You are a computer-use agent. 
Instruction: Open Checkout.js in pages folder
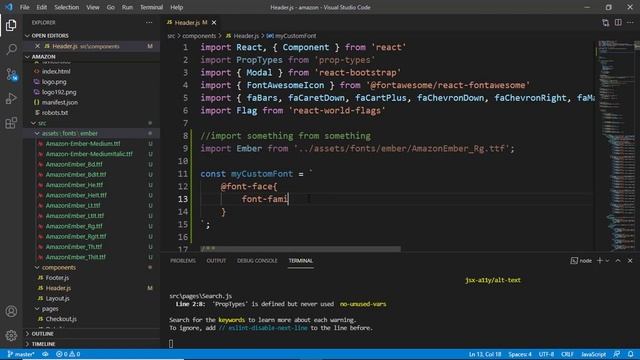click(x=61, y=319)
